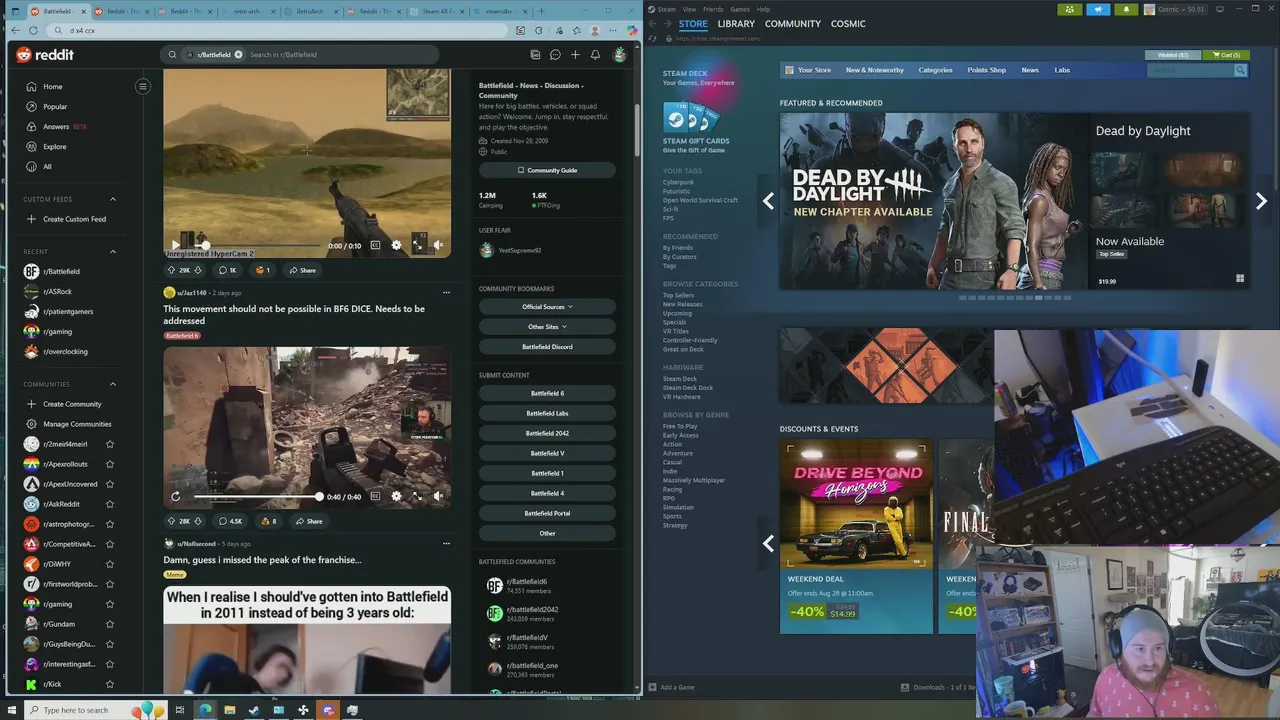Open File Explorer from taskbar
Screen dimensions: 1280x720
(229, 710)
